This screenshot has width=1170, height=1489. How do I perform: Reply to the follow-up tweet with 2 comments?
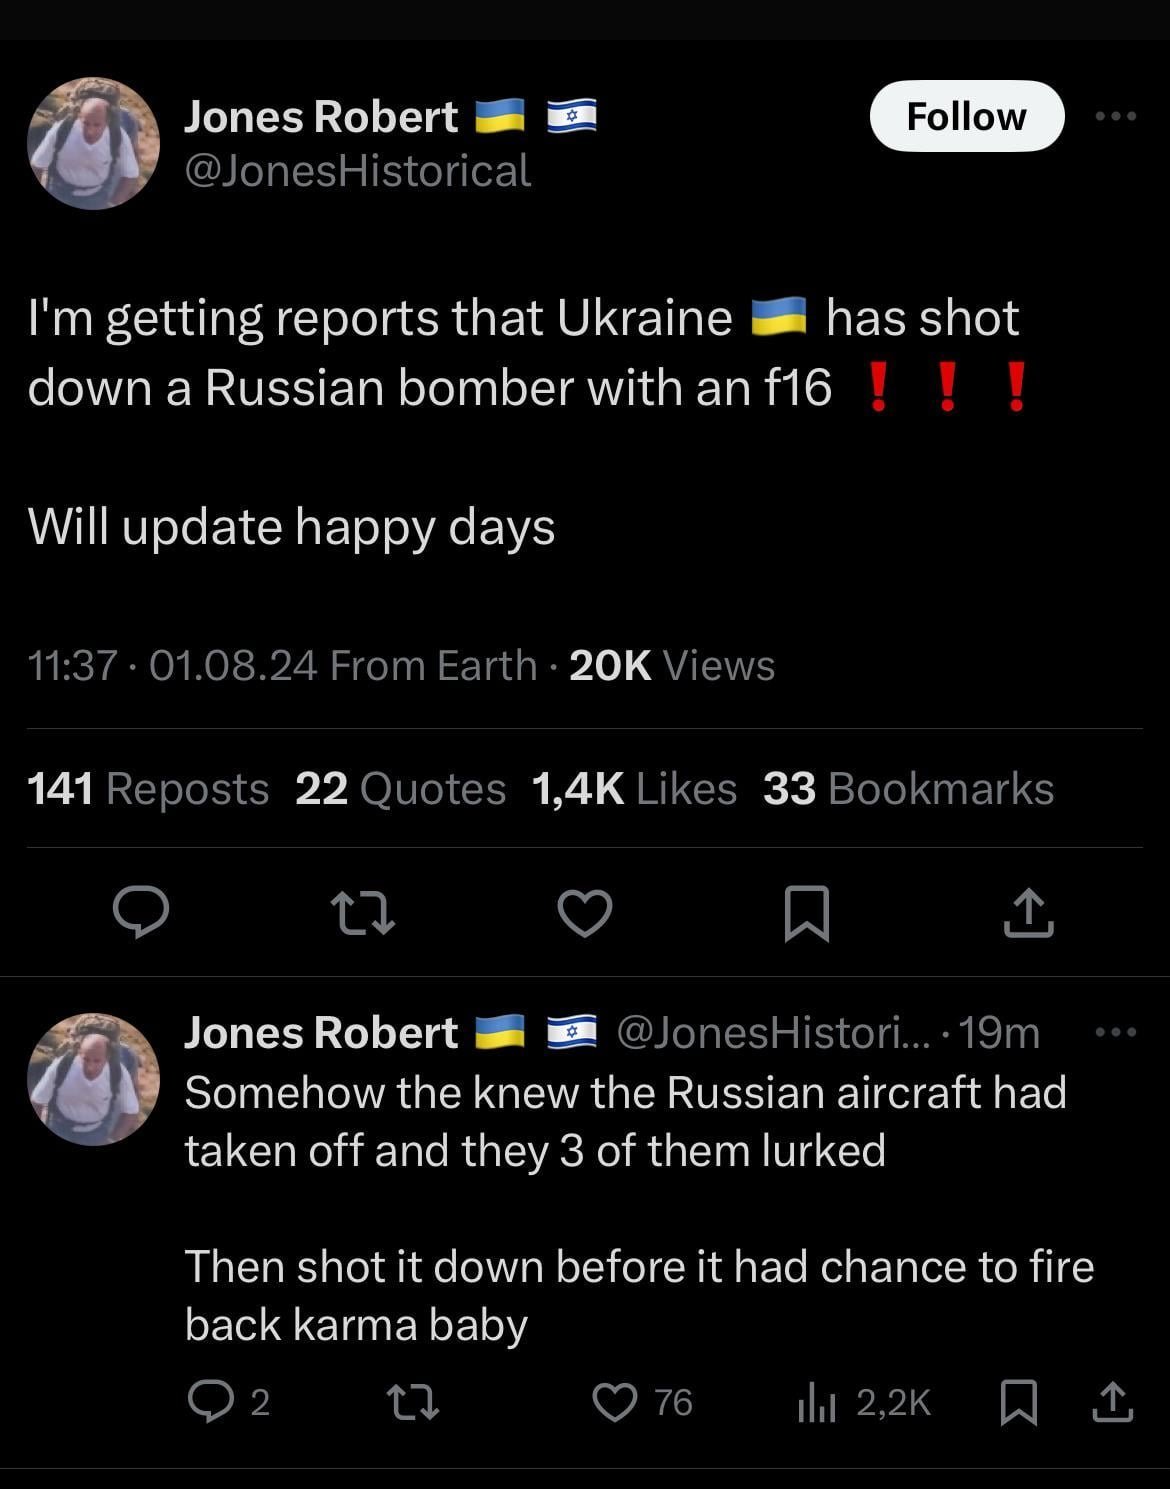[210, 1402]
